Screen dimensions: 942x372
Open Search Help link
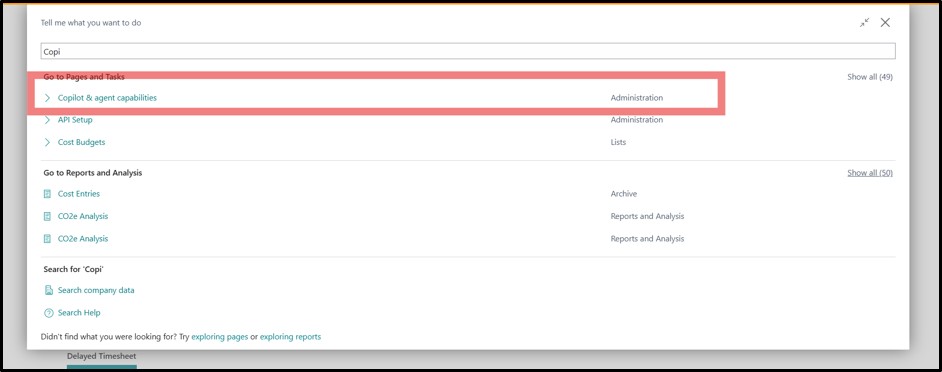click(x=79, y=313)
